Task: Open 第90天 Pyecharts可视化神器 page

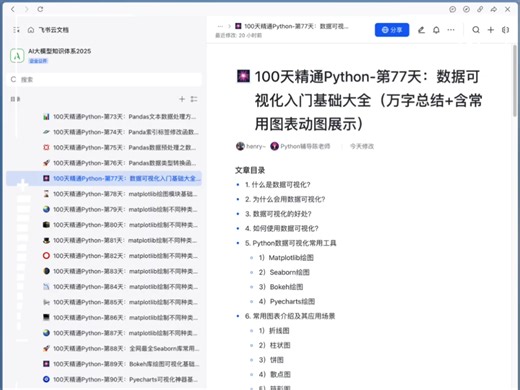Action: (x=104, y=379)
